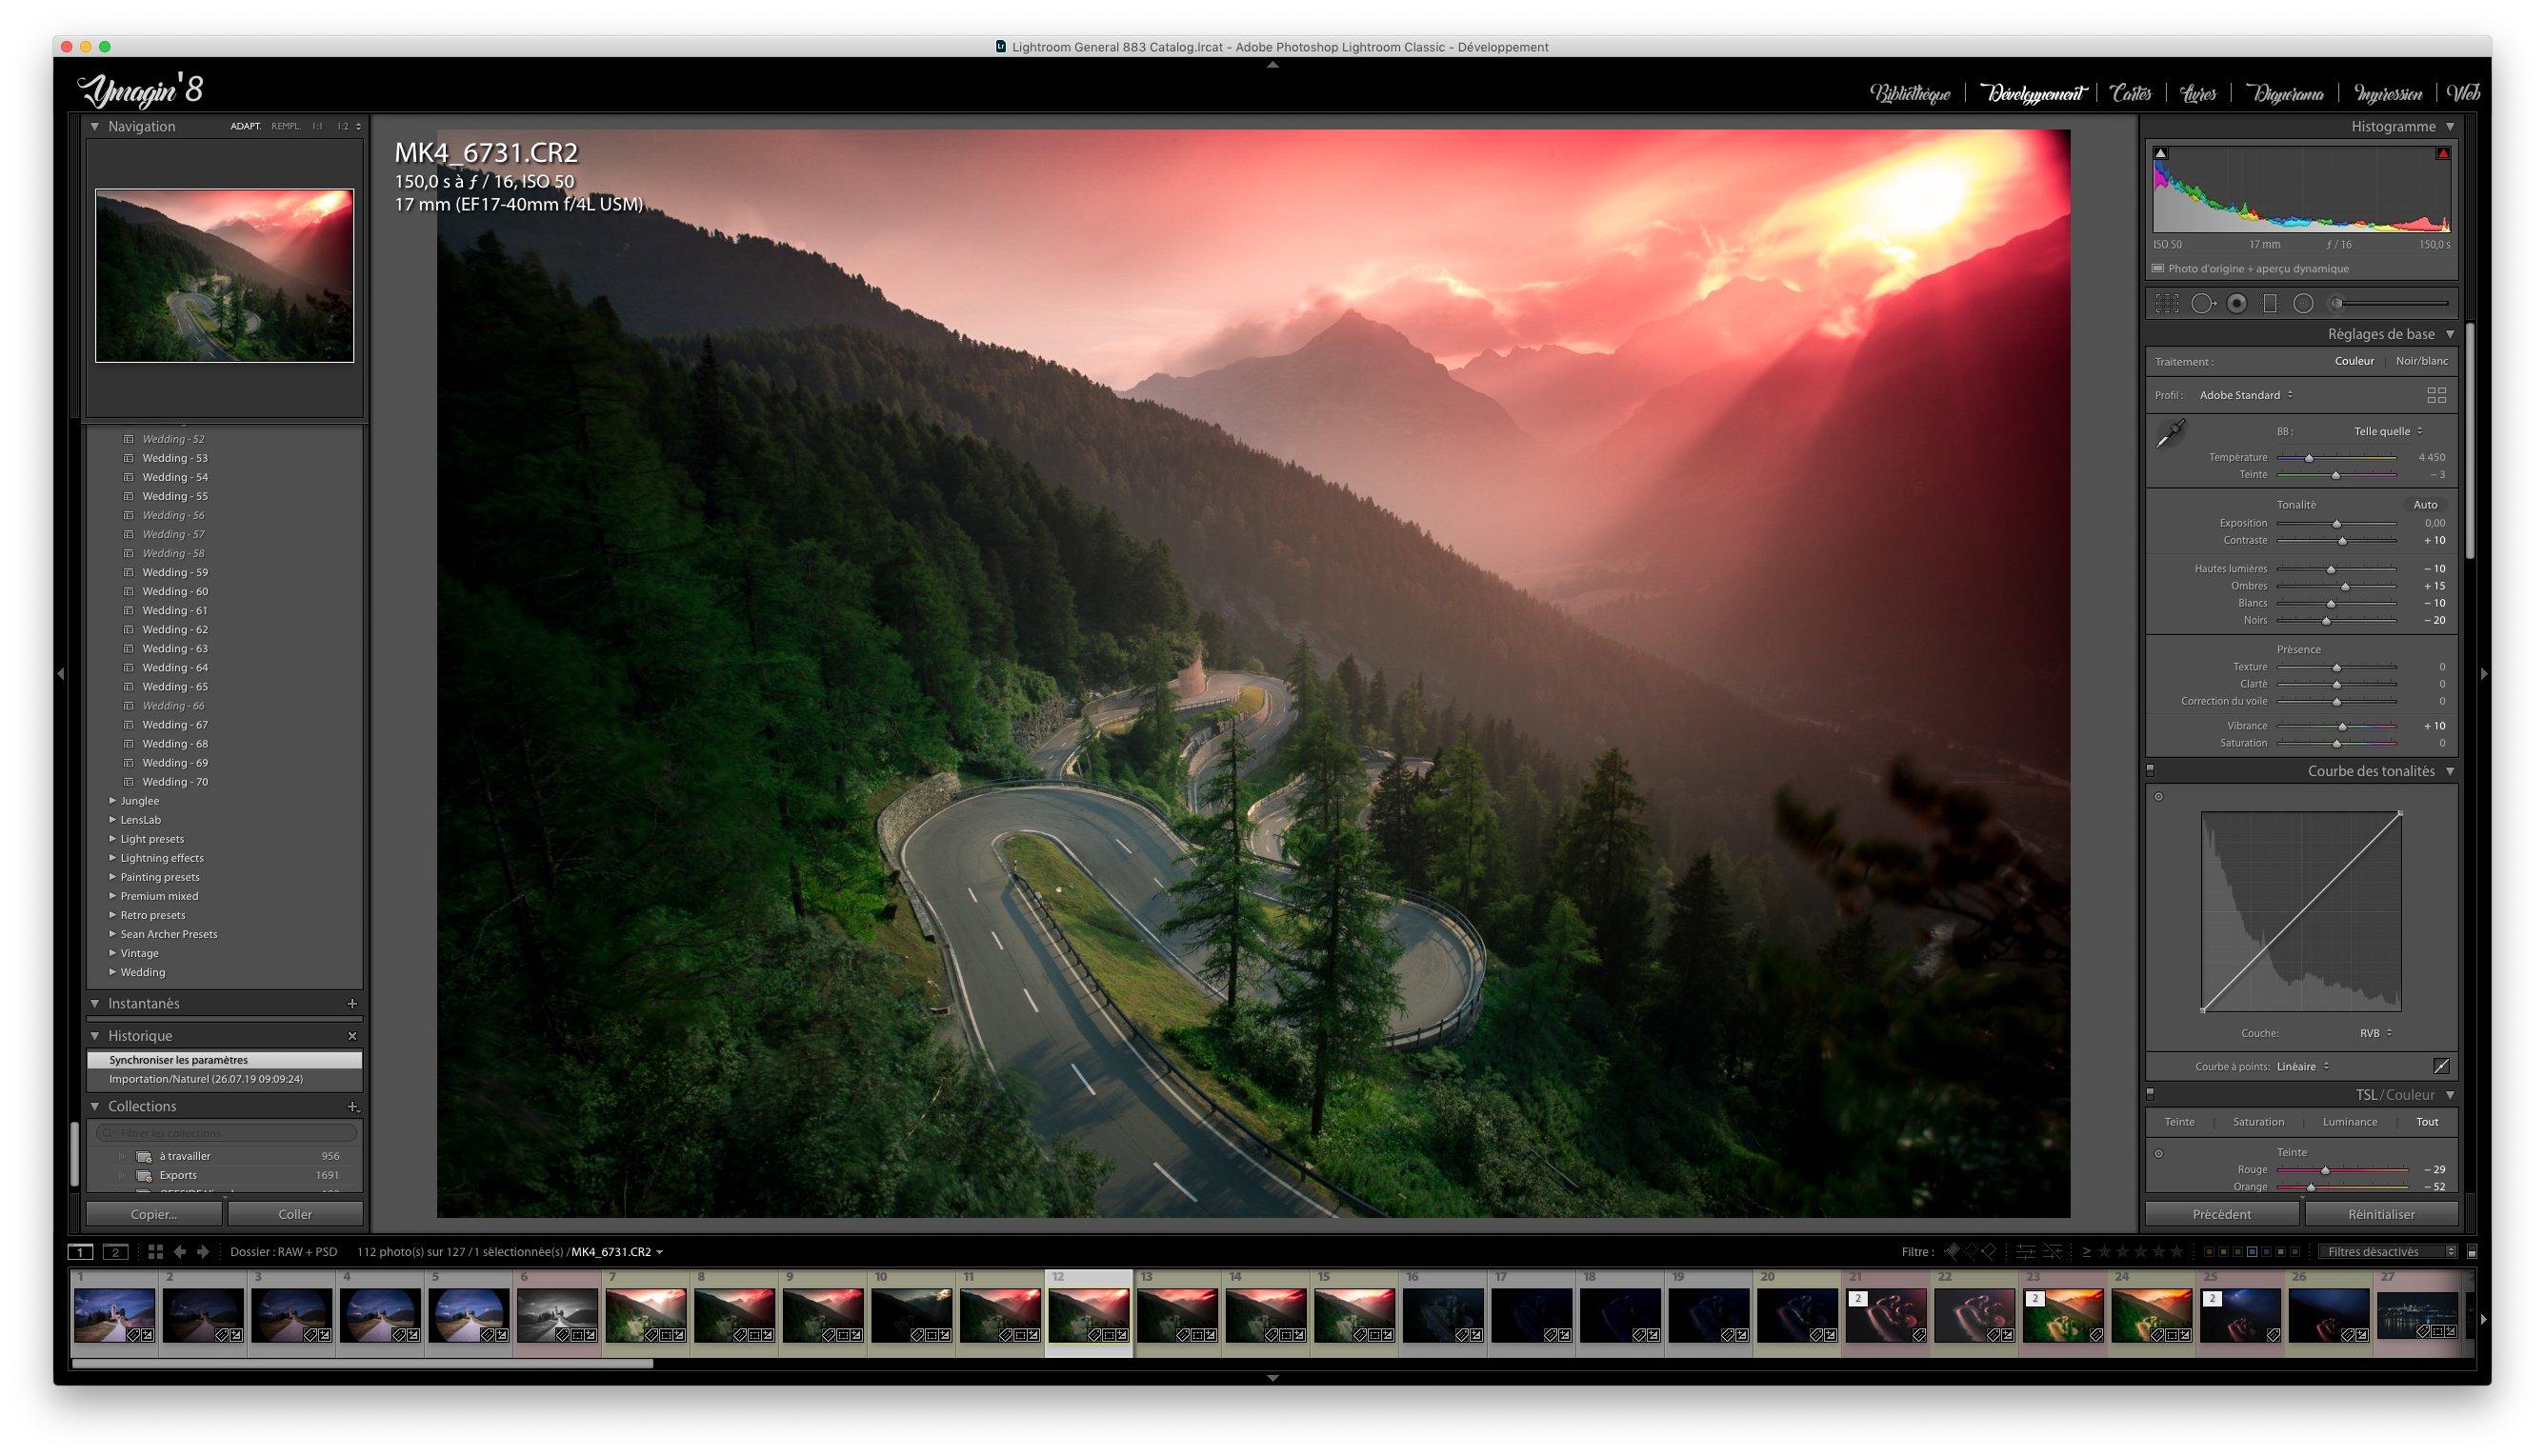
Task: Collapse the Navigation panel
Action: (95, 126)
